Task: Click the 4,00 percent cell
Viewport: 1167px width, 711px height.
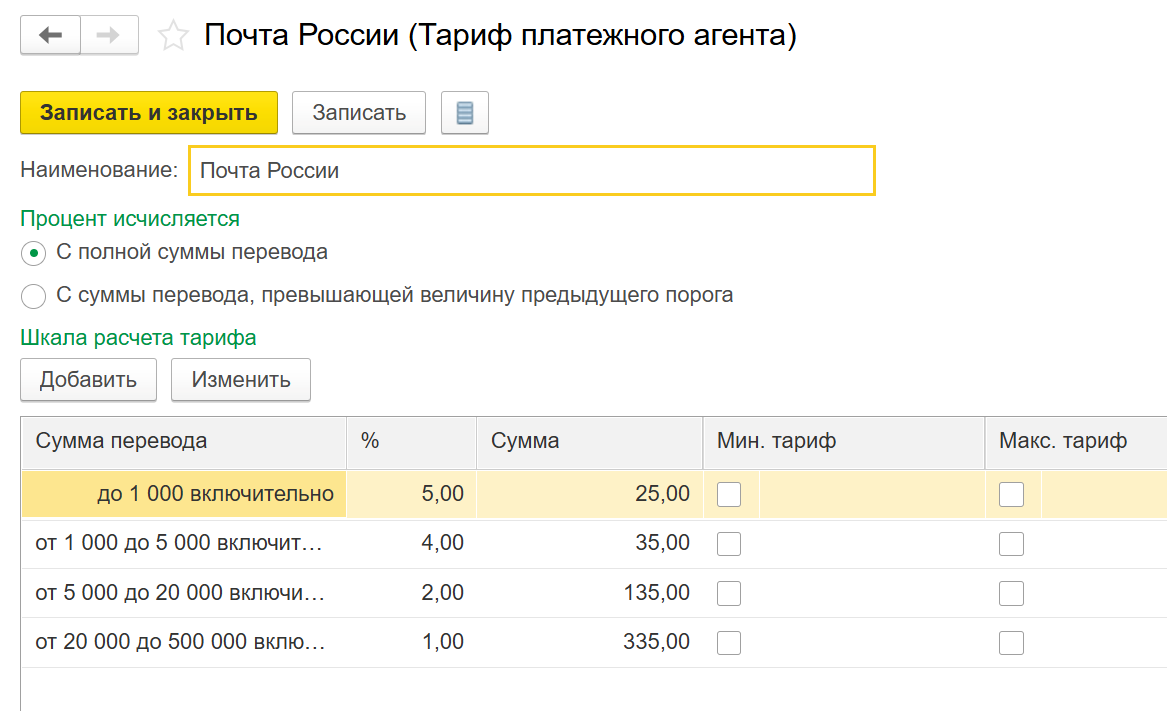Action: (x=412, y=543)
